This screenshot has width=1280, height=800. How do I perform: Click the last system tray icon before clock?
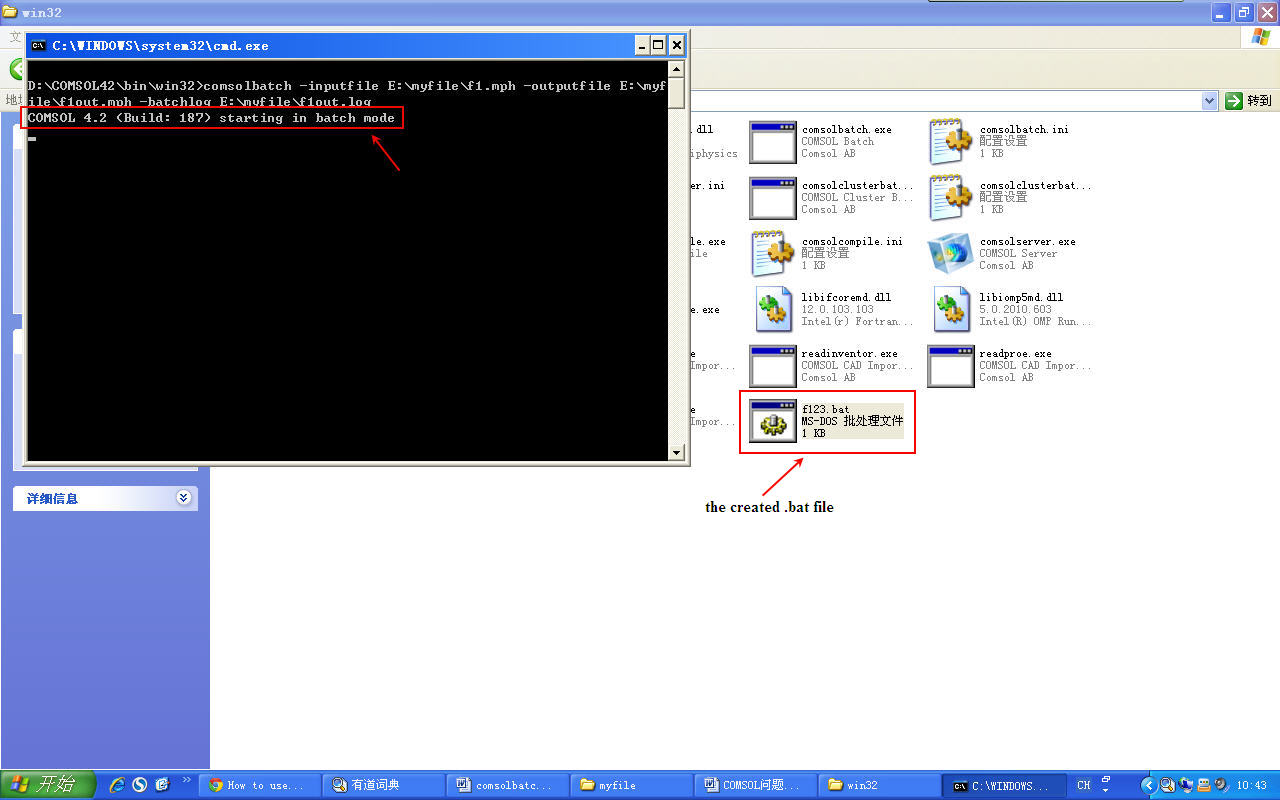(x=1221, y=785)
